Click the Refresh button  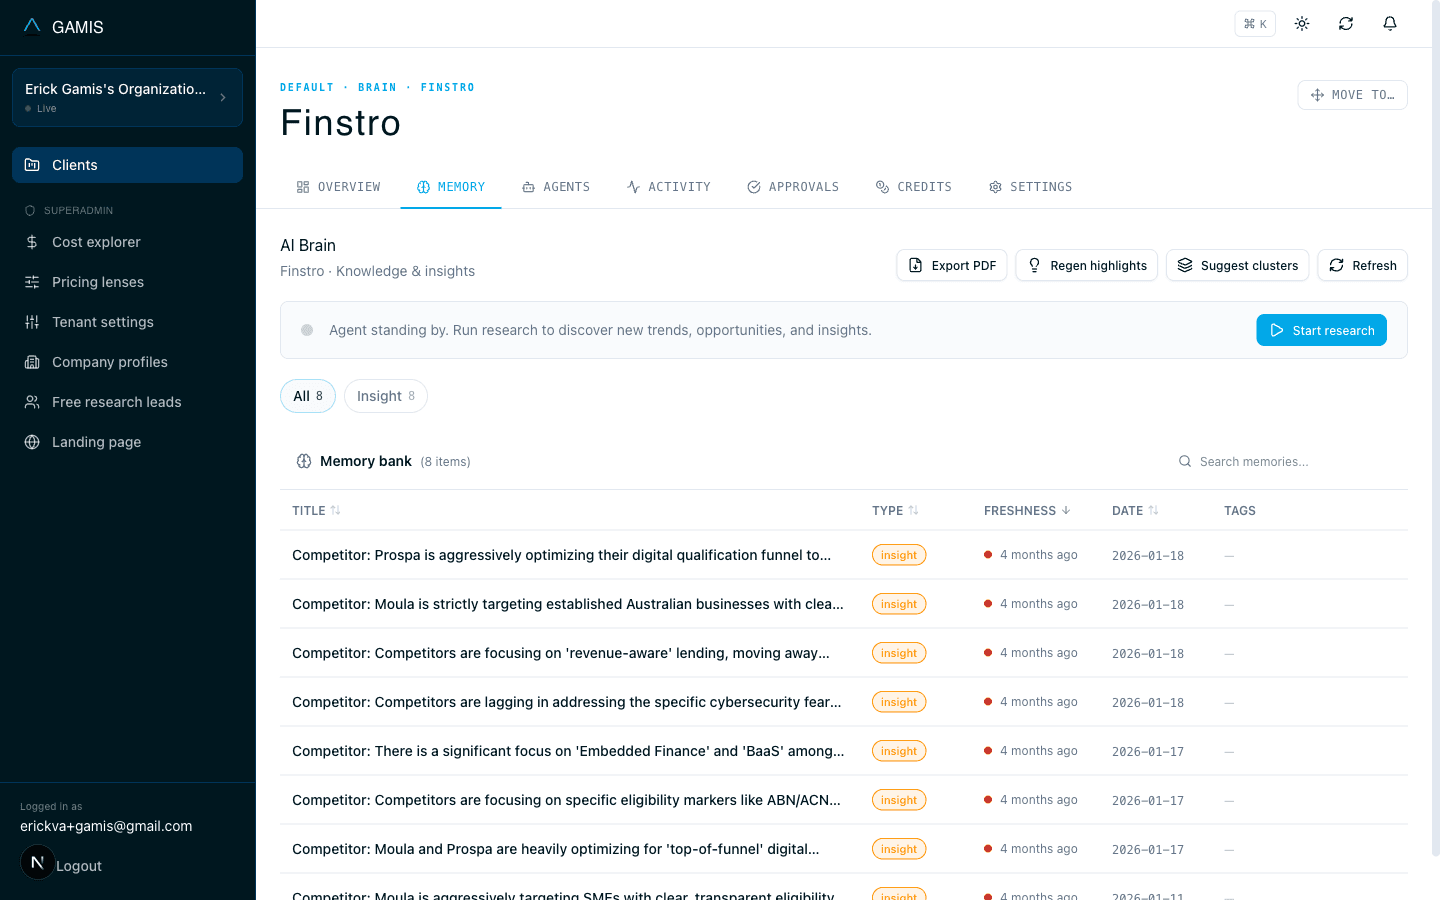coord(1363,265)
